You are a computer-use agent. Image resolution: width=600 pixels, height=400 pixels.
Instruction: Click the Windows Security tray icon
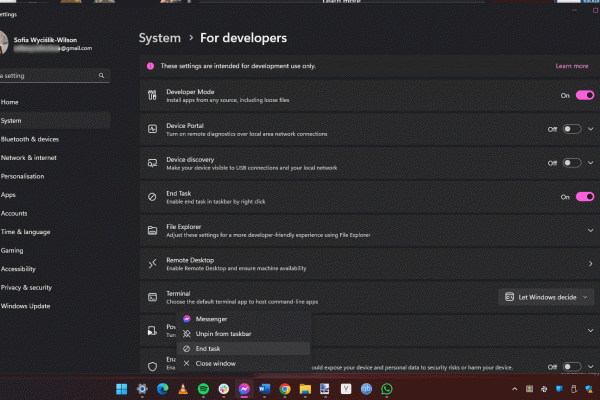click(x=589, y=389)
